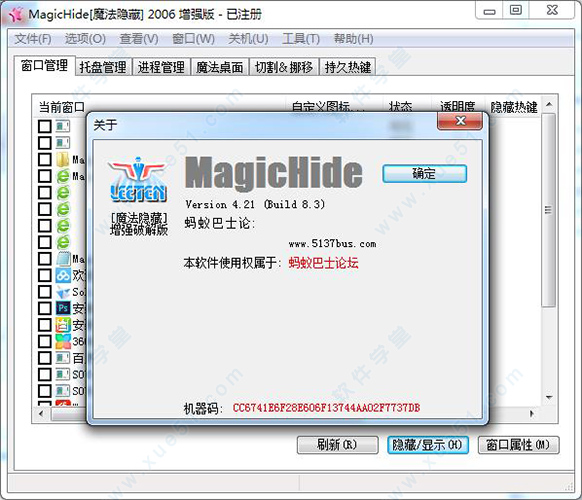Click the 状态 column header

[400, 107]
